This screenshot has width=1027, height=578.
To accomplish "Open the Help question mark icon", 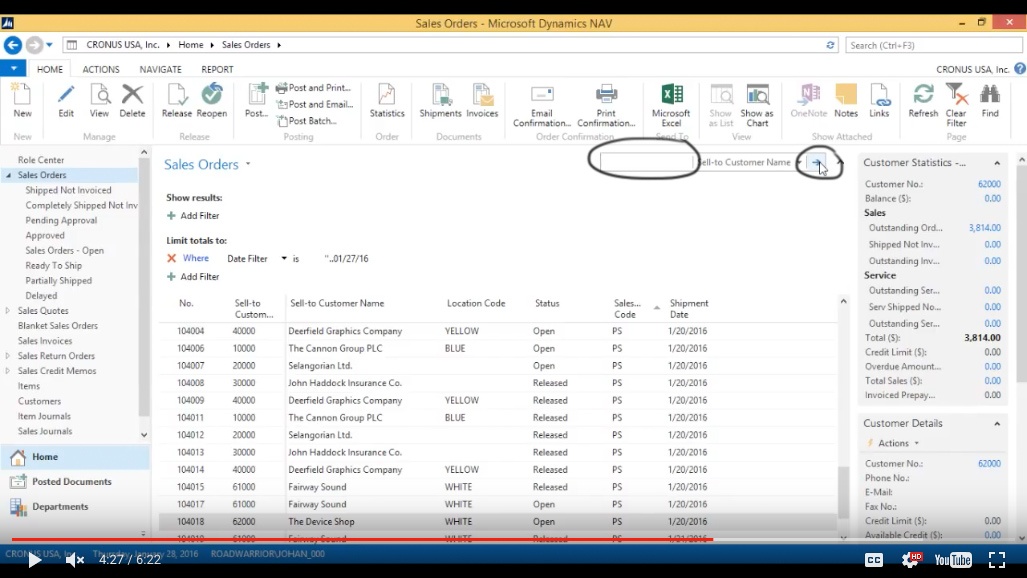I will (1019, 68).
